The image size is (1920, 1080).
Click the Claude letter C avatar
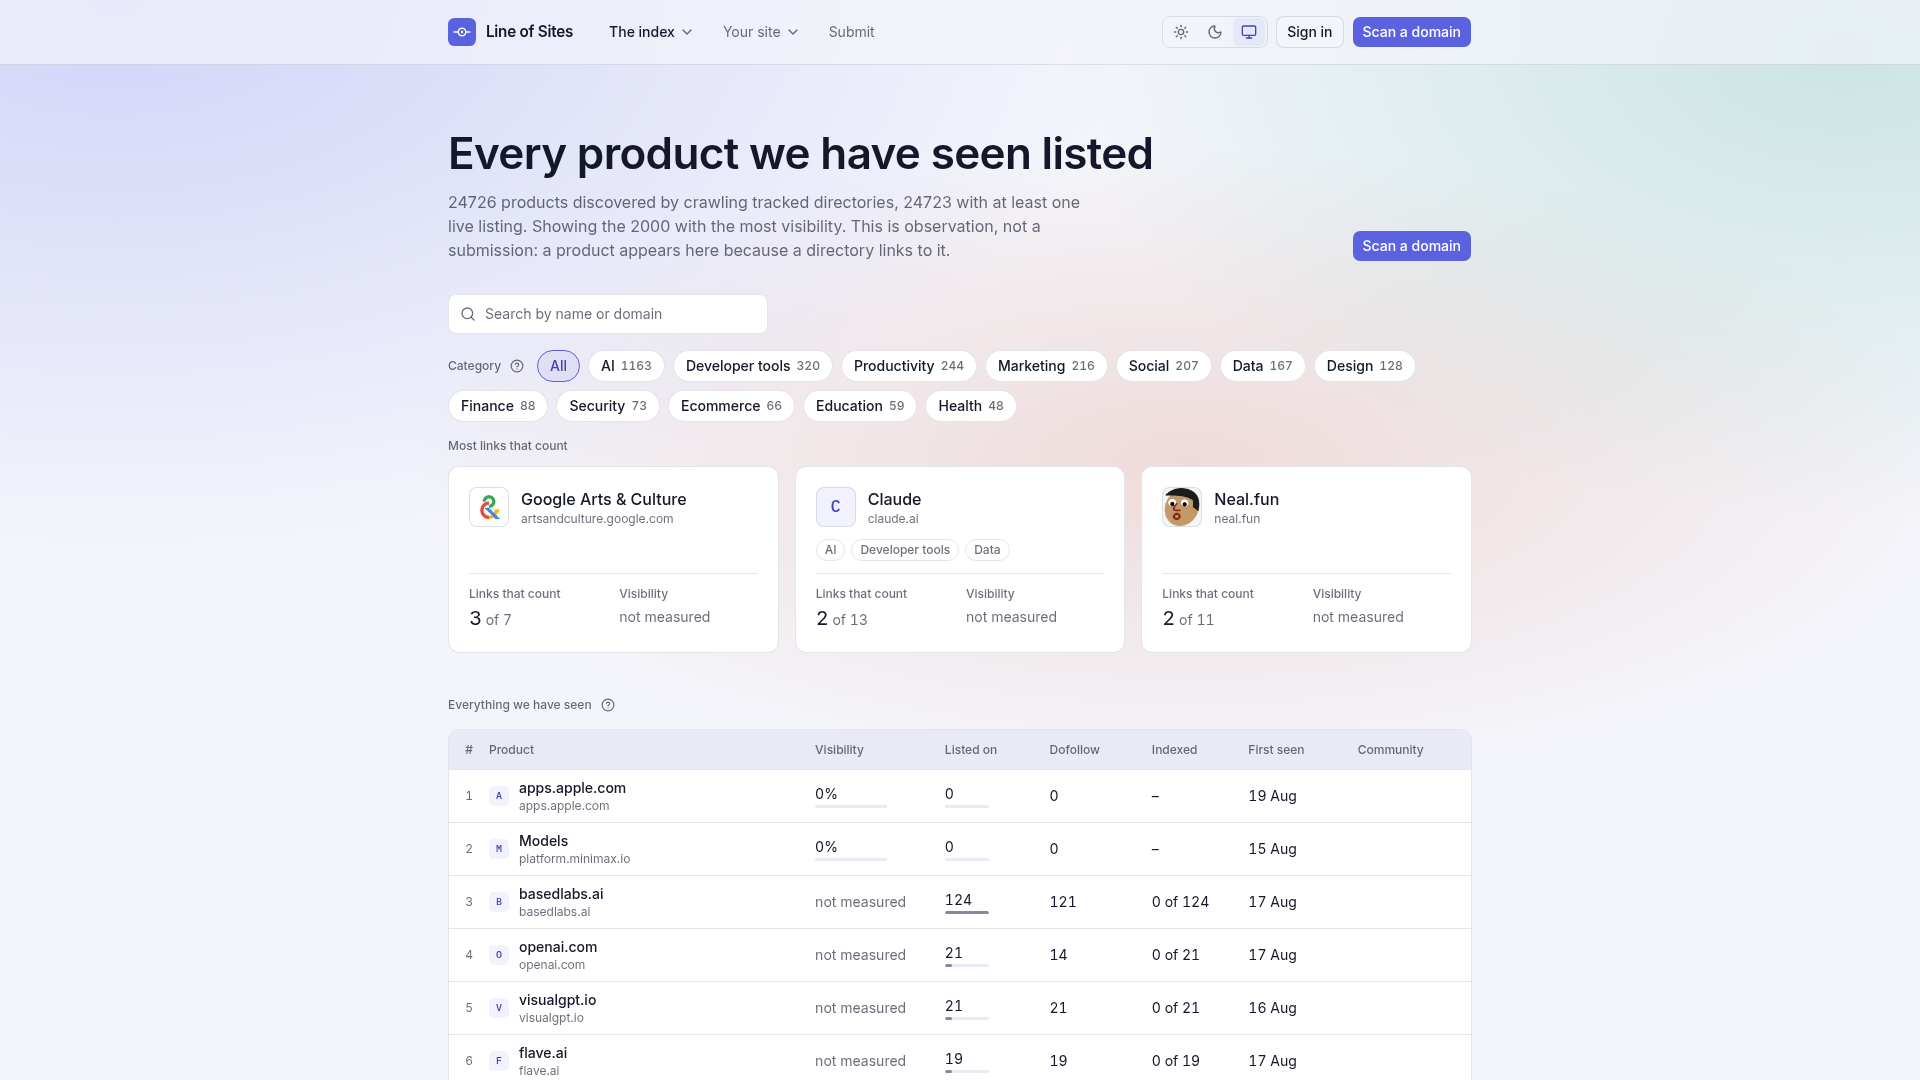[836, 507]
